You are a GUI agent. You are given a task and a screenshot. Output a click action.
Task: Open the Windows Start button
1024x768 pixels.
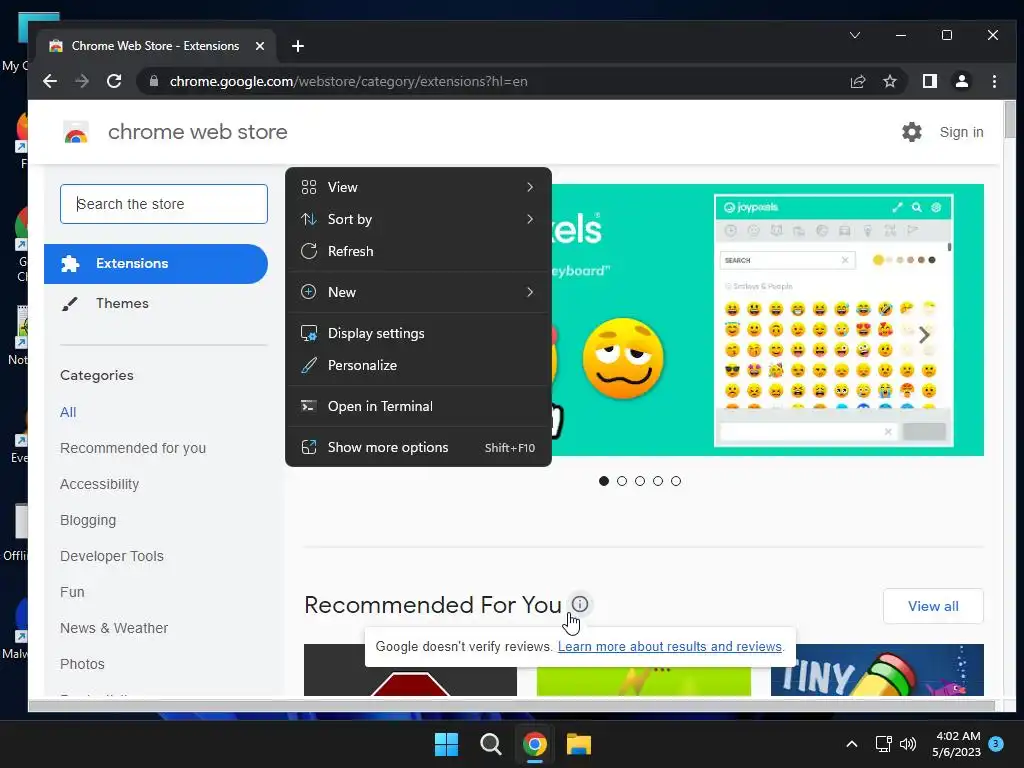point(447,744)
